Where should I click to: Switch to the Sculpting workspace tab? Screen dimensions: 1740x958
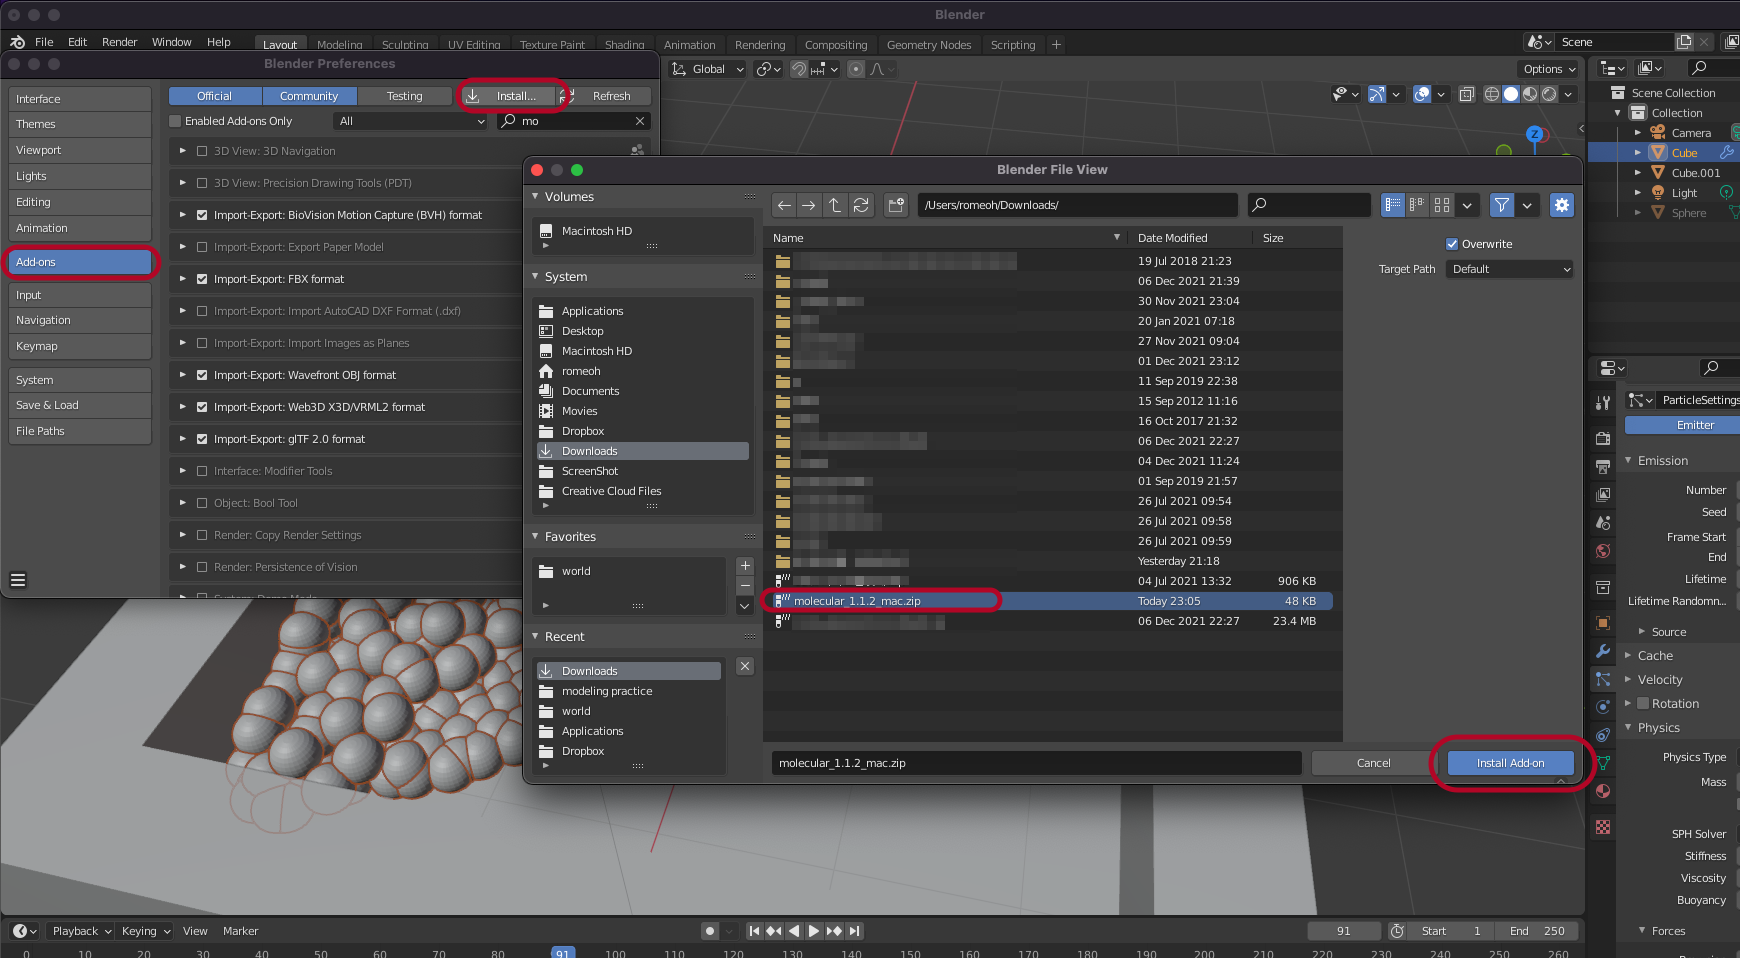405,45
